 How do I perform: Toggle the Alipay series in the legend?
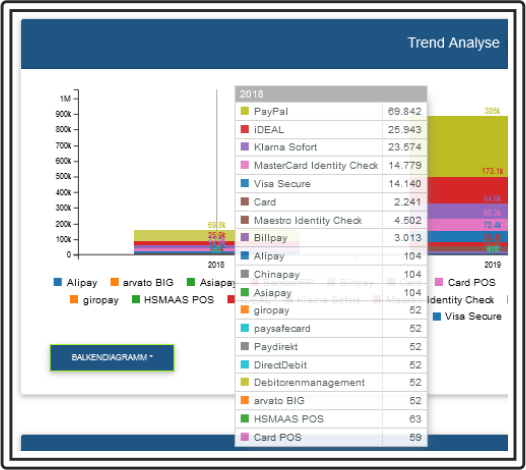(x=75, y=282)
